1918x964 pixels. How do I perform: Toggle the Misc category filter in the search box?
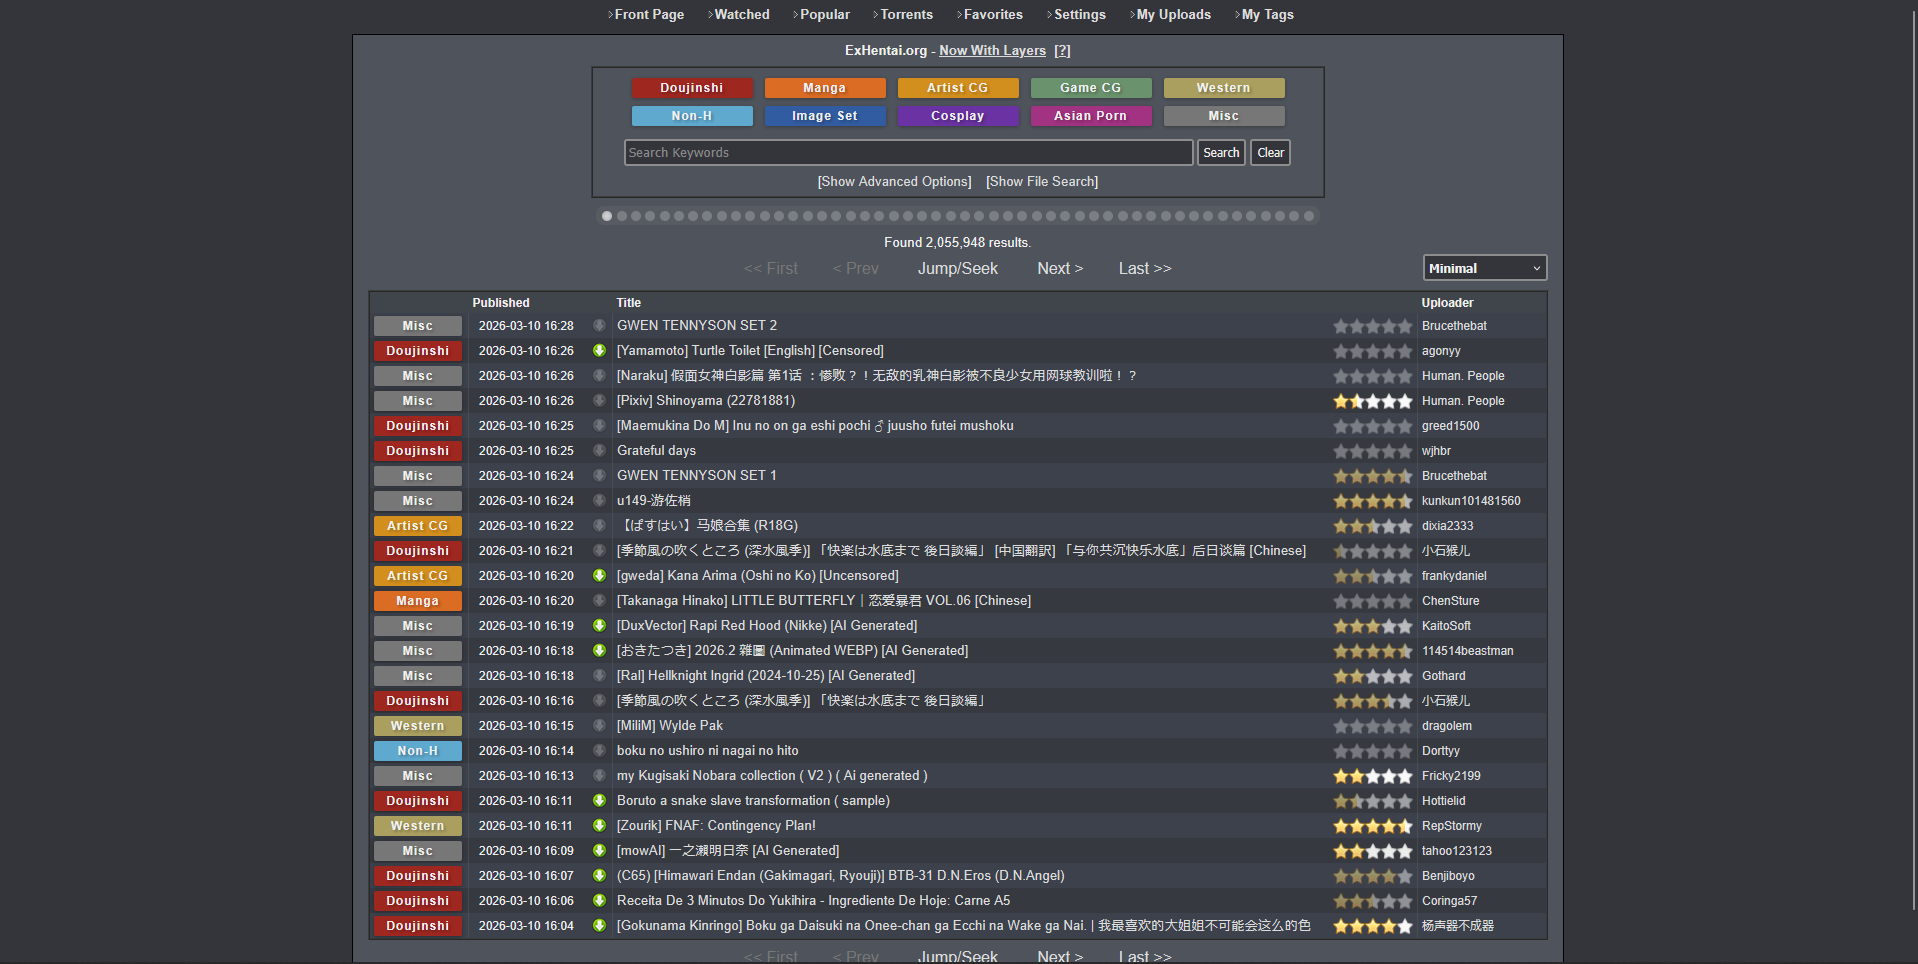[x=1224, y=116]
